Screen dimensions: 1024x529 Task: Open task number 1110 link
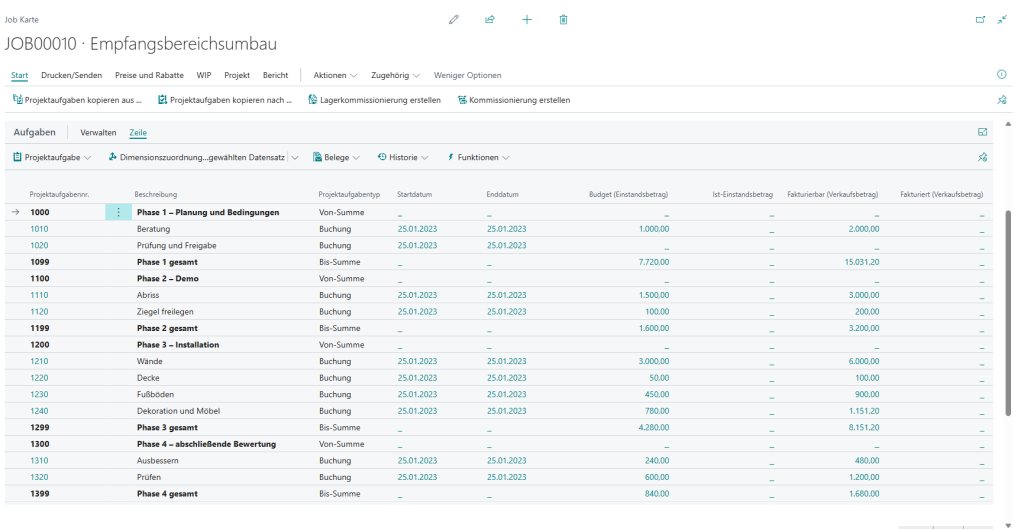[x=39, y=295]
